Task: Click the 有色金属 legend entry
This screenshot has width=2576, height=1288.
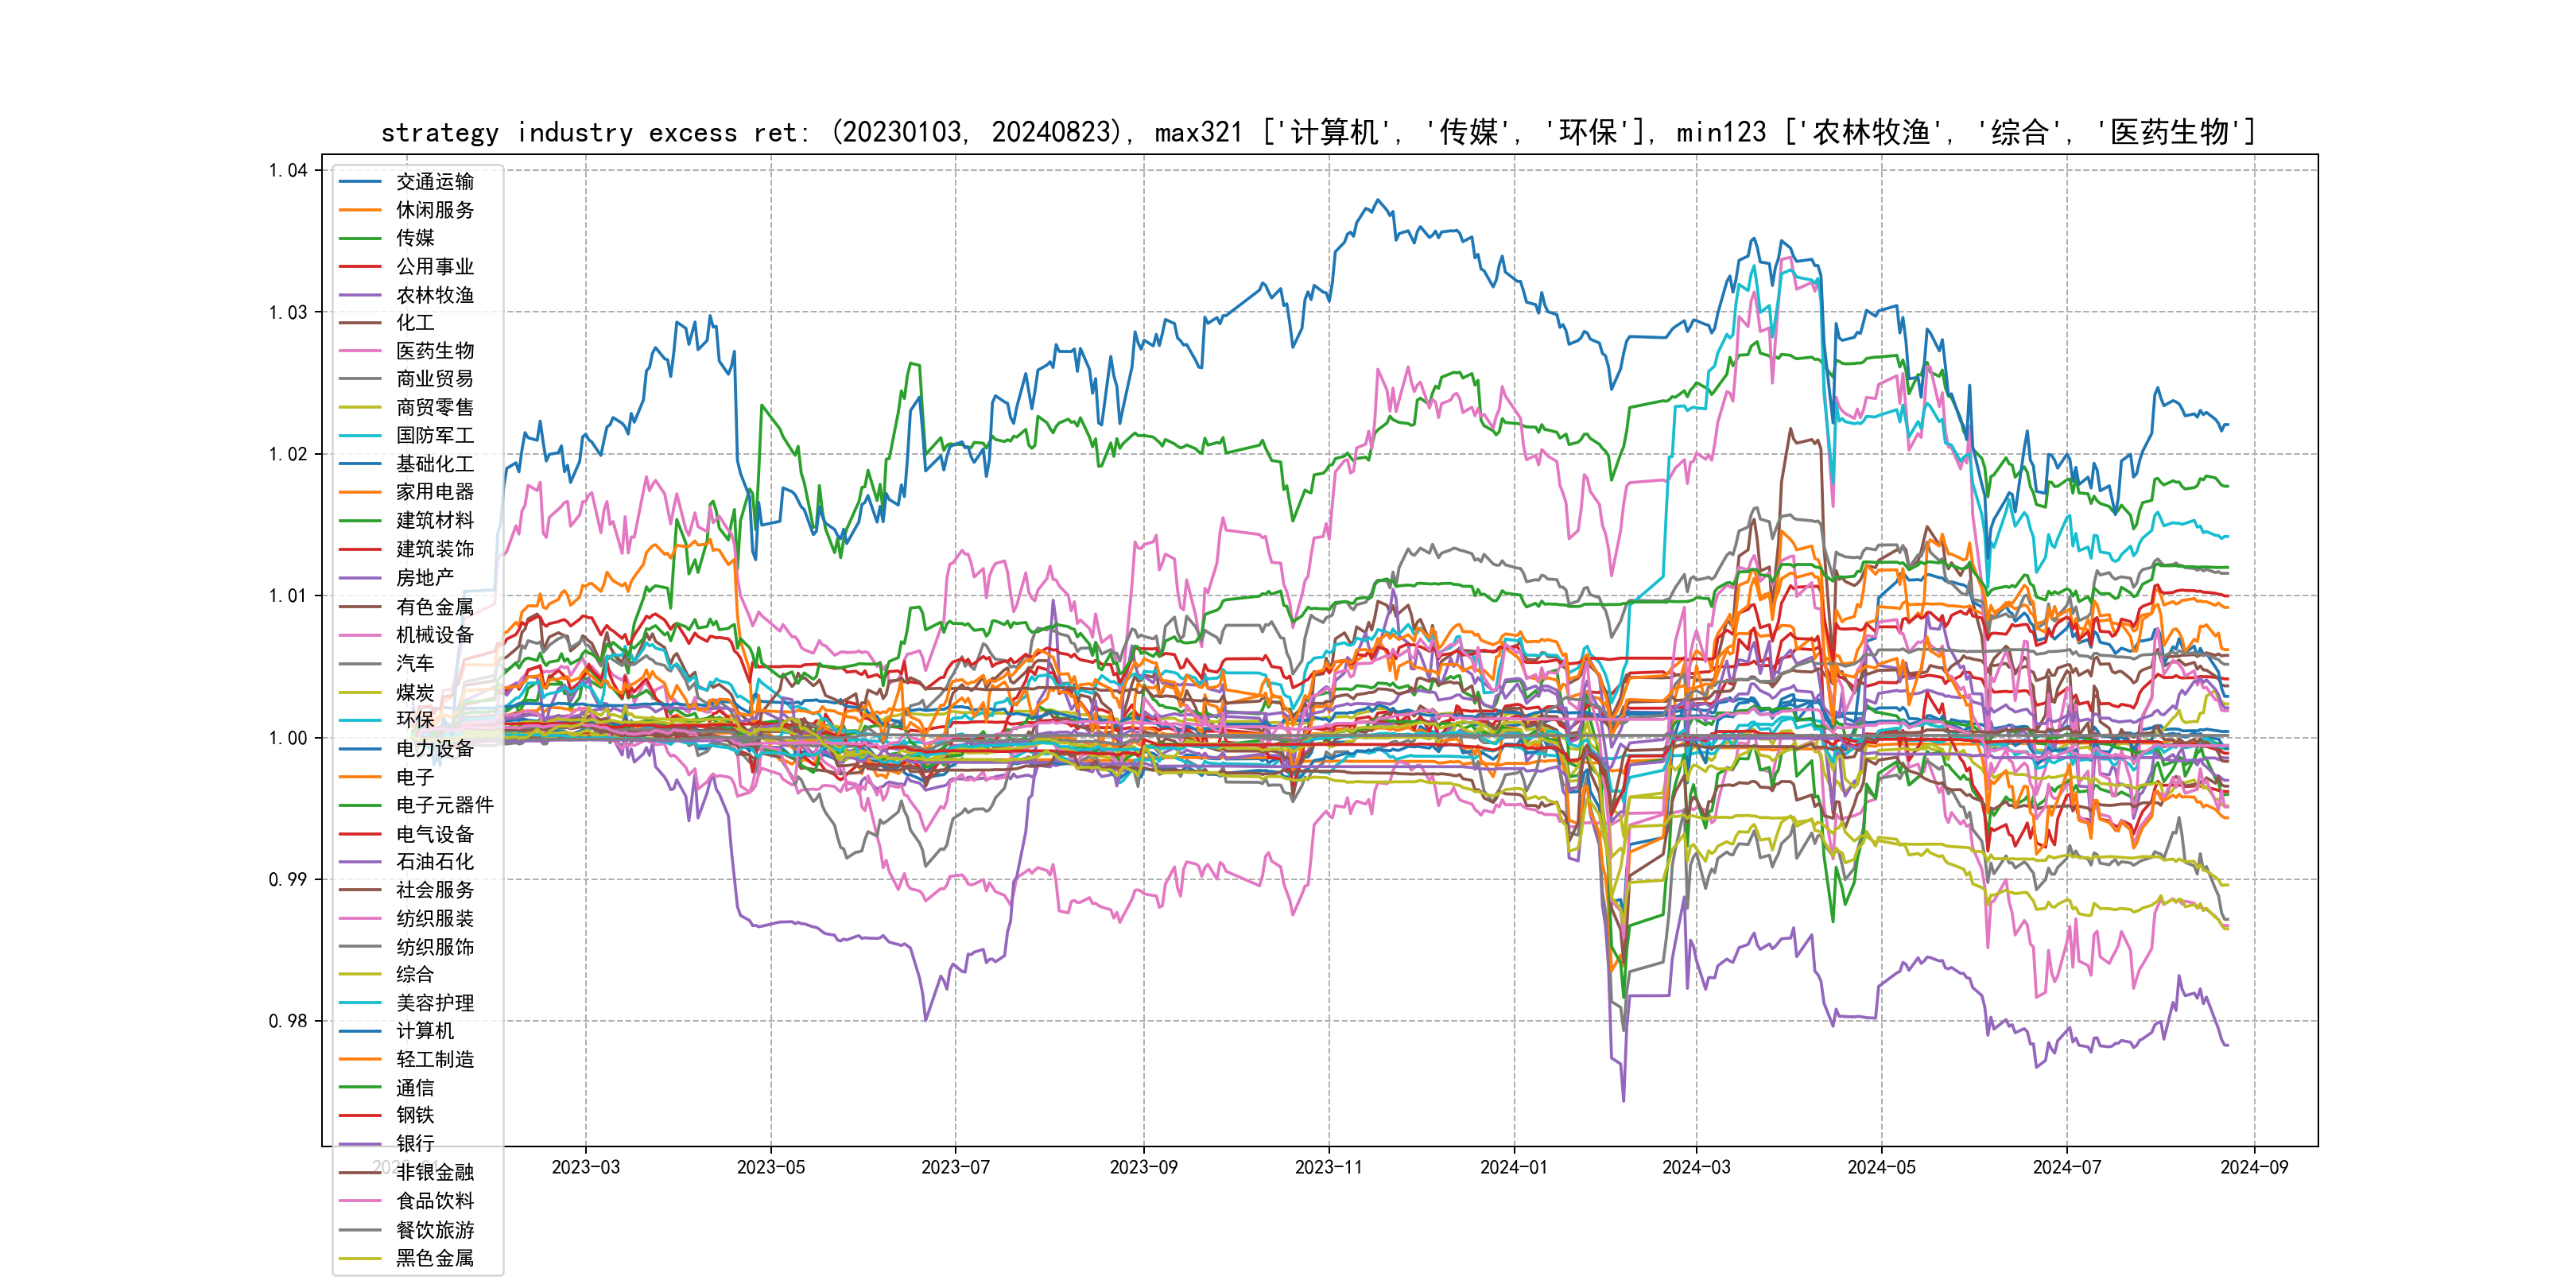Action: (434, 607)
